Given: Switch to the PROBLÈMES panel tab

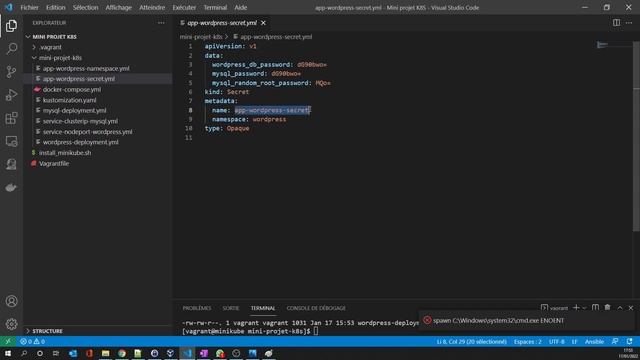Looking at the screenshot, I should click(x=197, y=308).
